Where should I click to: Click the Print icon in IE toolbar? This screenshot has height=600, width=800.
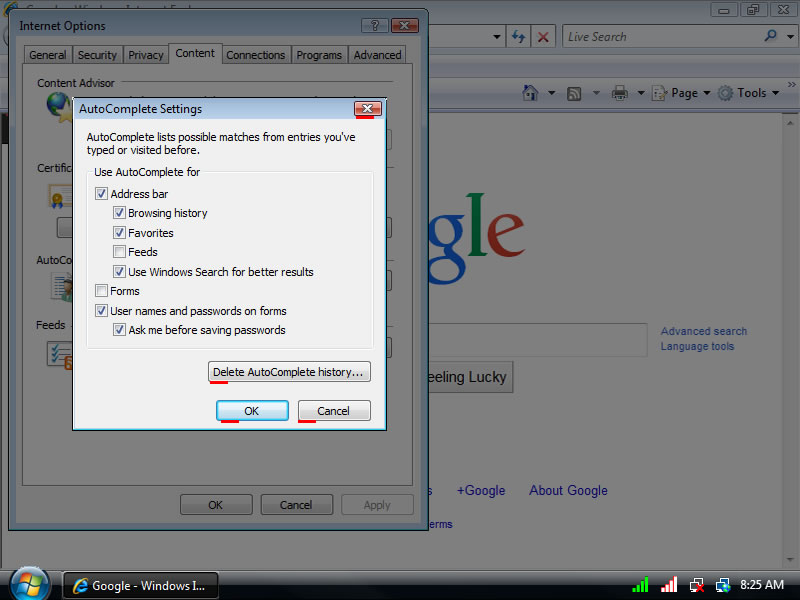(x=620, y=93)
